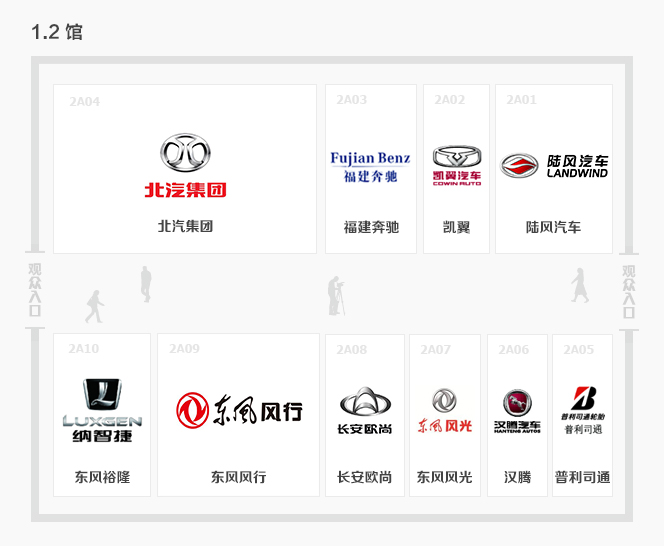Open the Bridgestone 普利司通 tire logo
664x546 pixels.
pyautogui.click(x=583, y=410)
